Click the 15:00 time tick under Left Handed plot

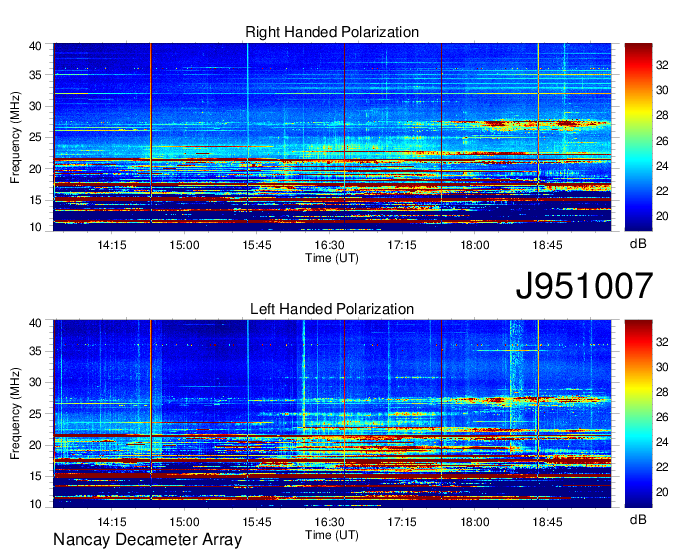184,522
